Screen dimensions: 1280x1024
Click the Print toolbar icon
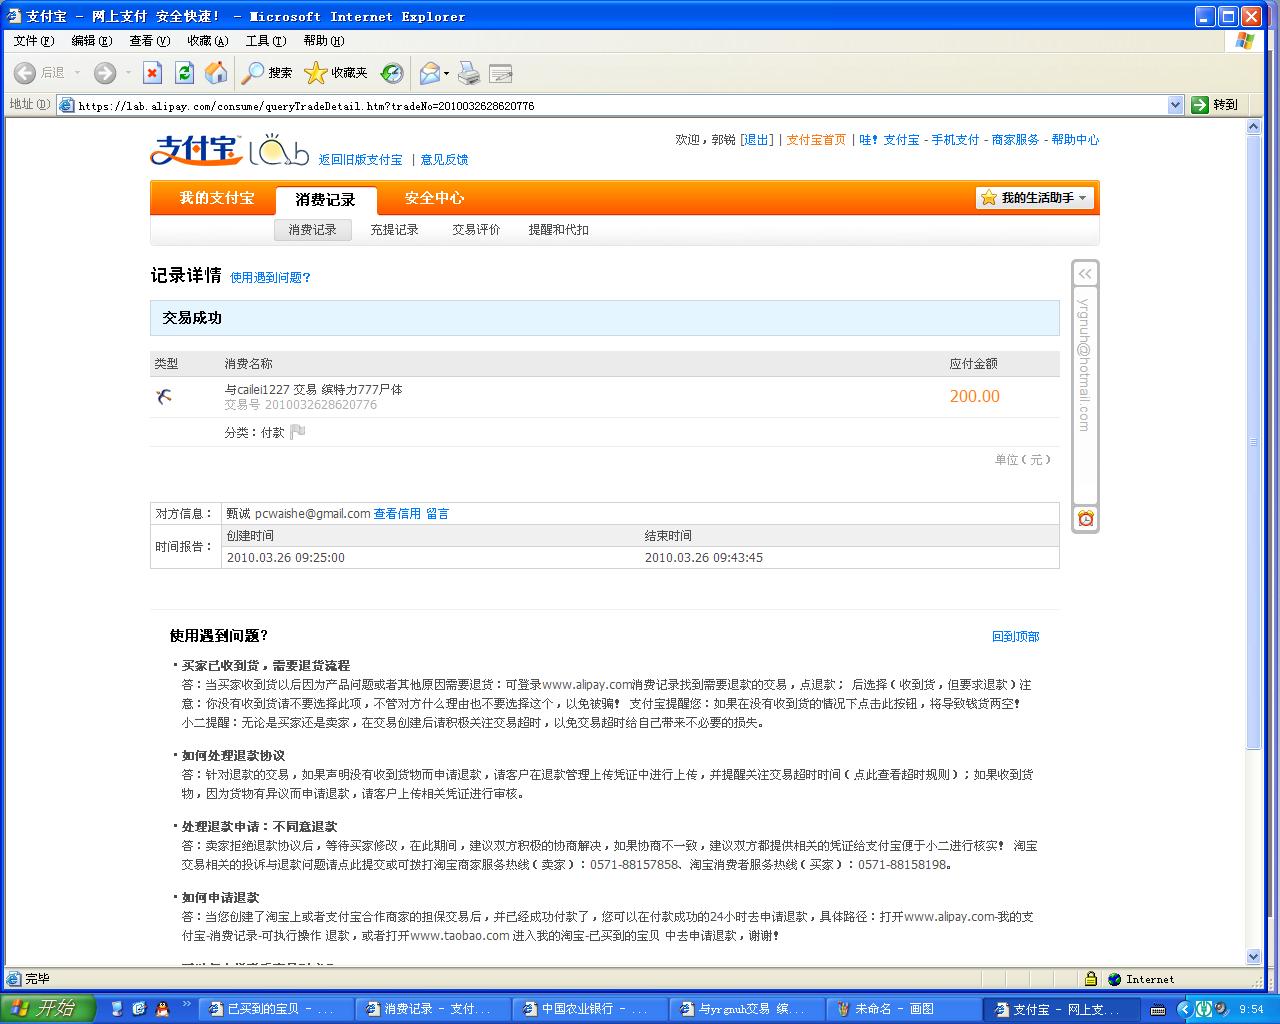coord(468,73)
